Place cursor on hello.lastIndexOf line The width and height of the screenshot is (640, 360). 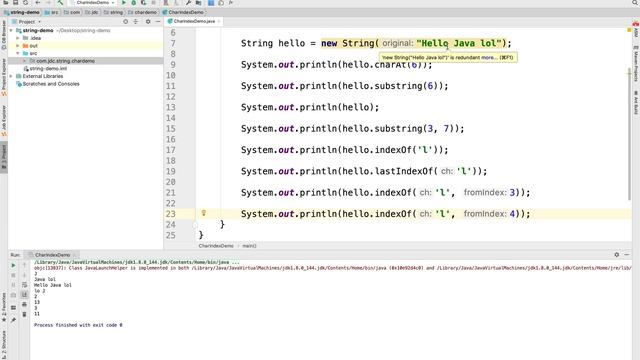364,171
